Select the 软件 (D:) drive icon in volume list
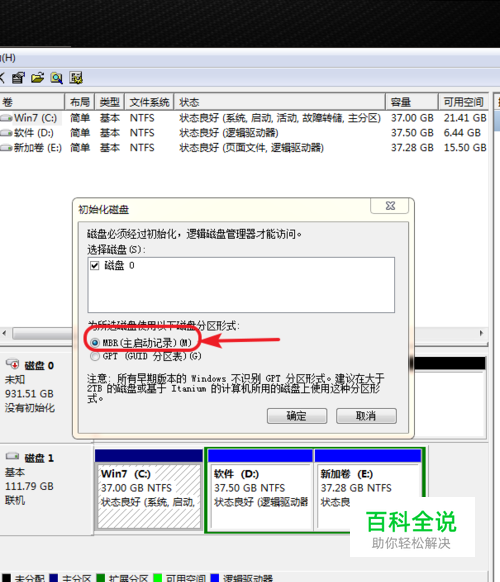Image resolution: width=500 pixels, height=582 pixels. click(6, 133)
